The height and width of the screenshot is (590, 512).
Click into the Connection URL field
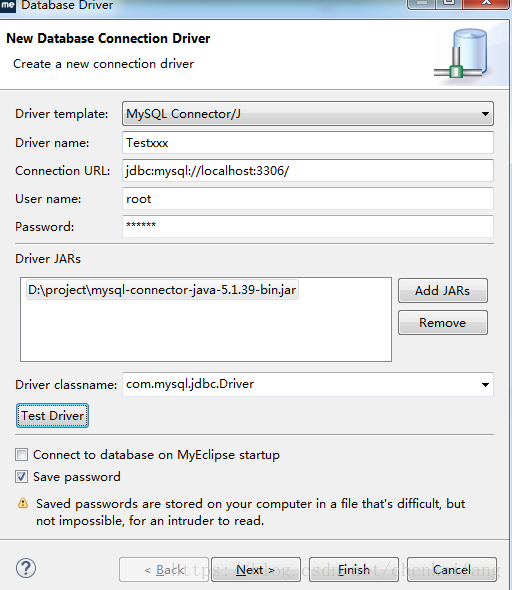coord(308,170)
